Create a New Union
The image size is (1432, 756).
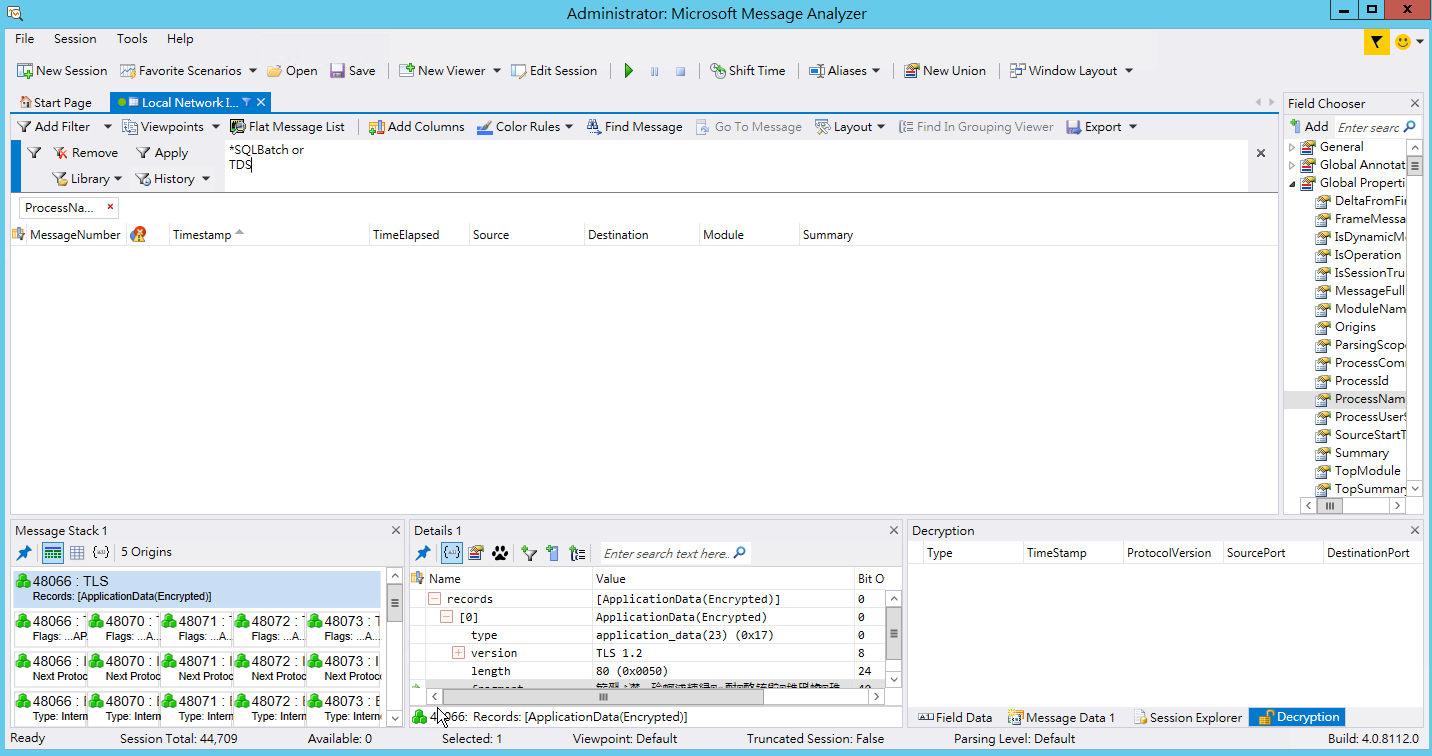[944, 70]
